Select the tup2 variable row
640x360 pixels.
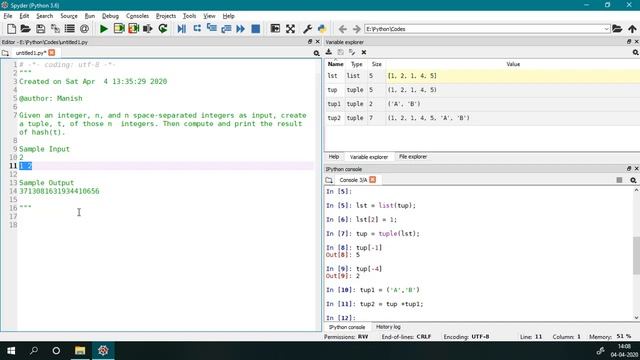tap(482, 118)
